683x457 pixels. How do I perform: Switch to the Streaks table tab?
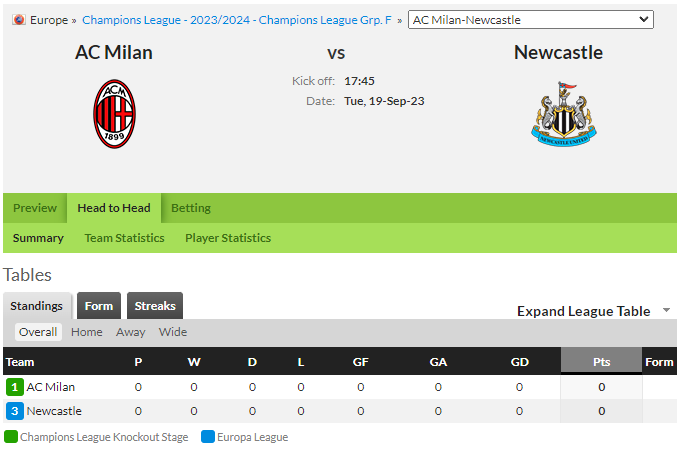155,306
